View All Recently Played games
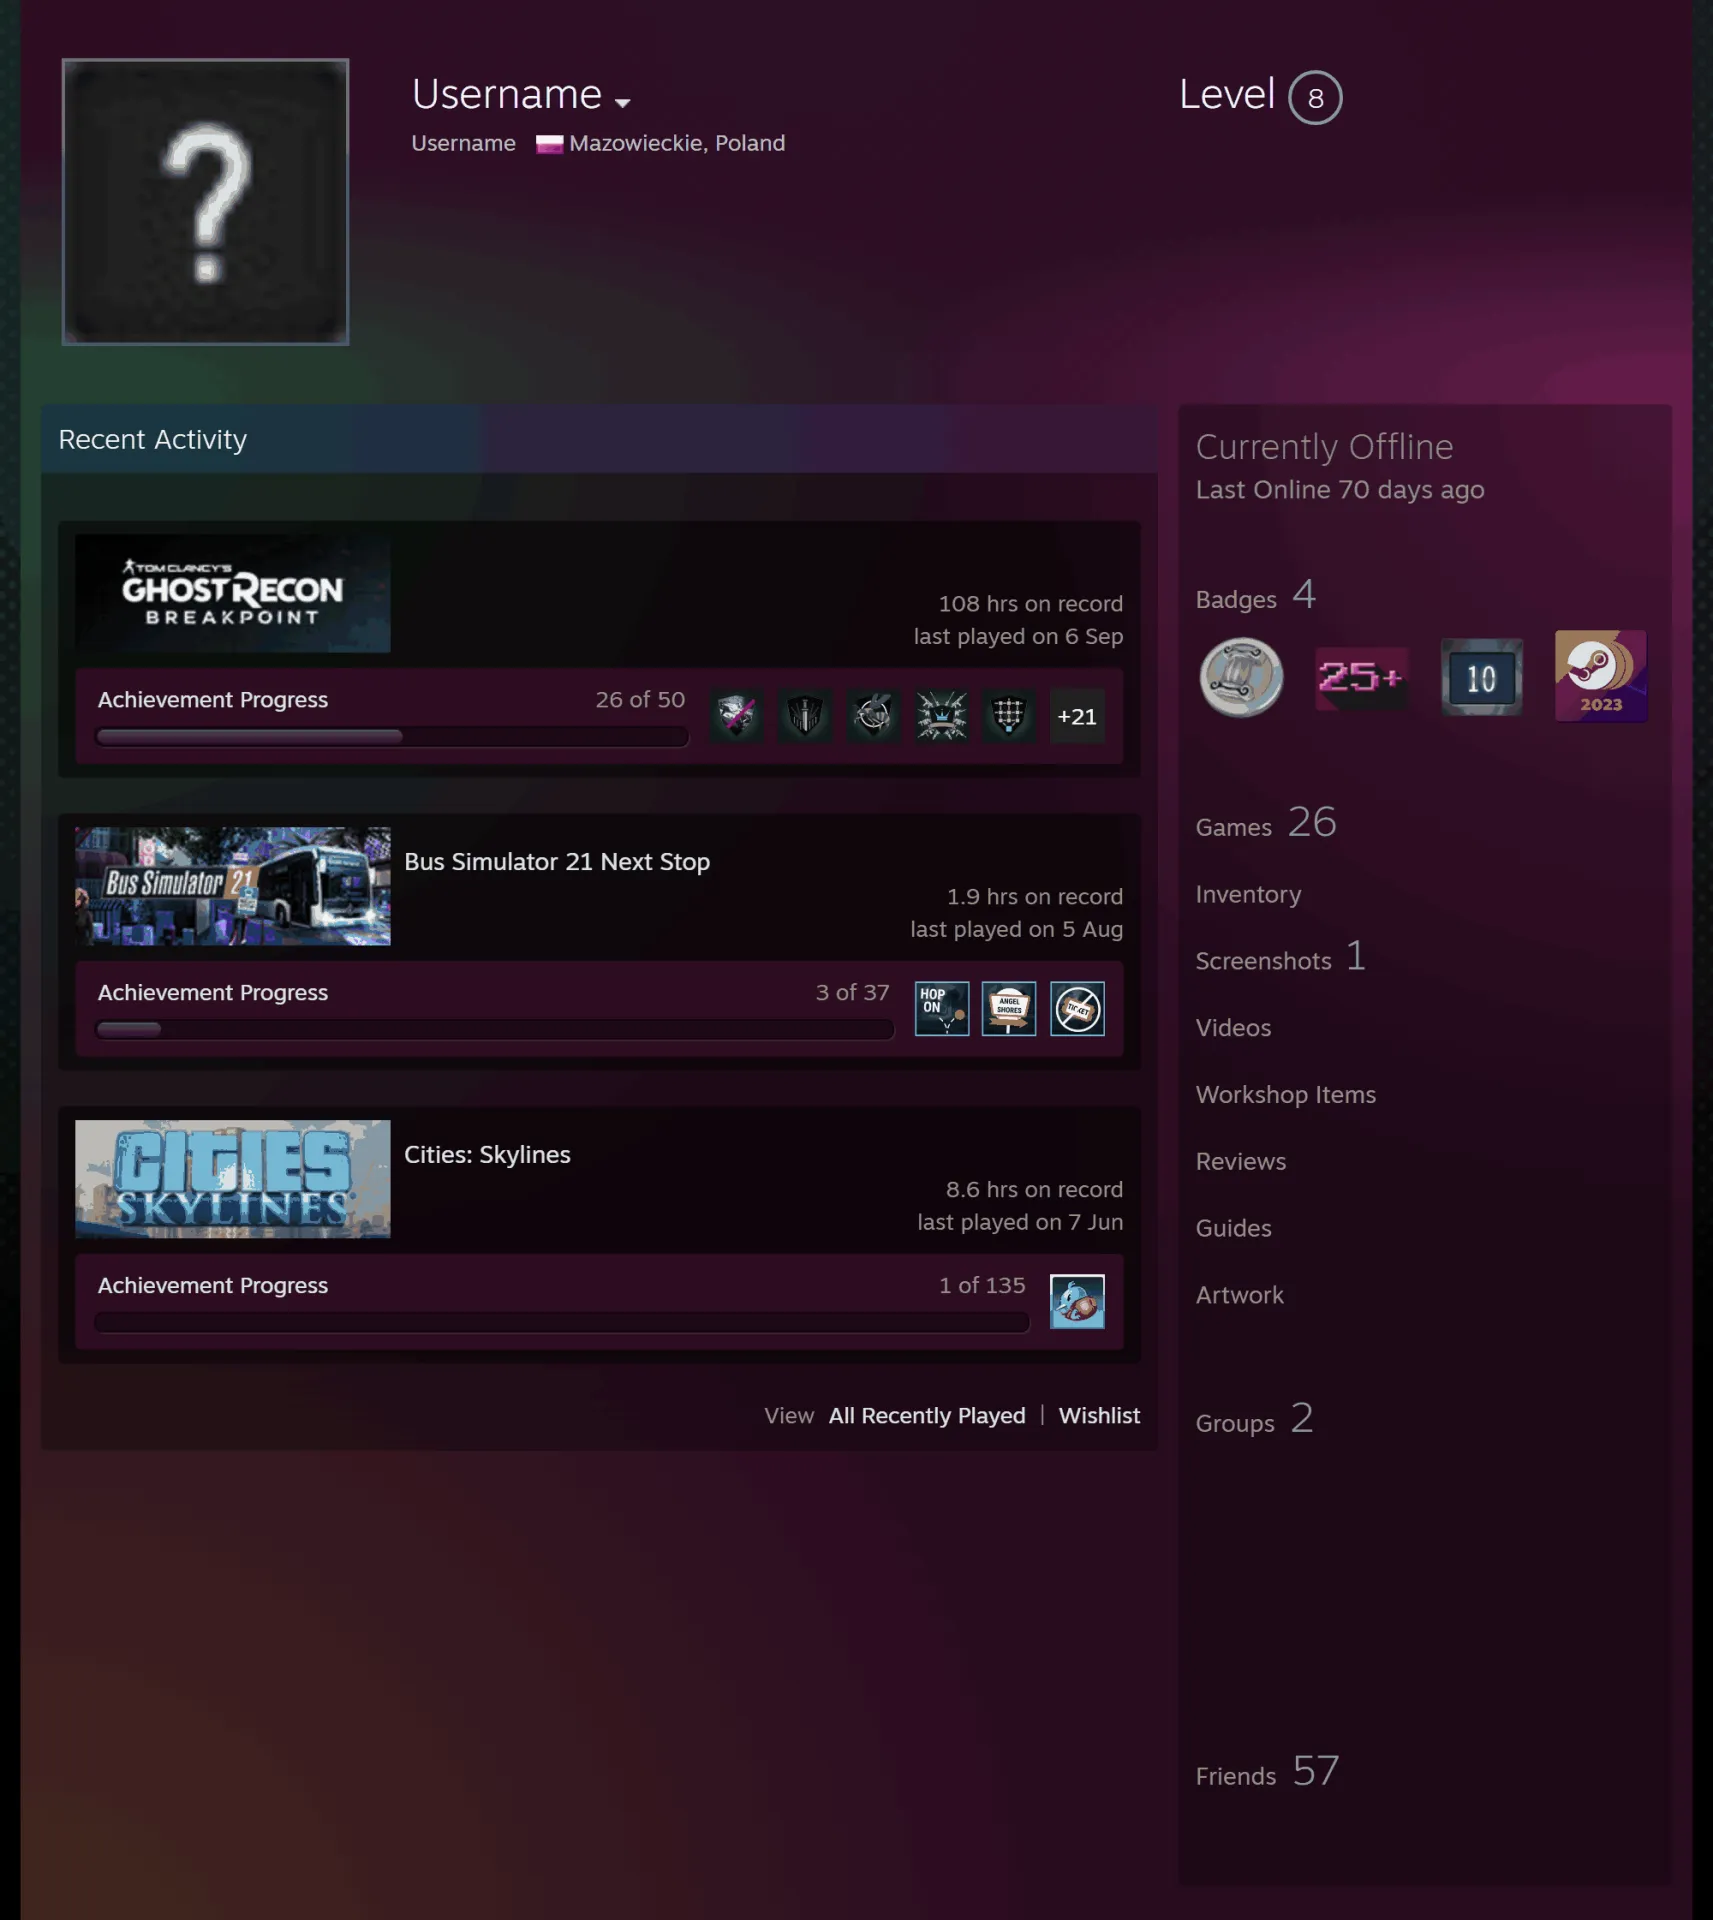The height and width of the screenshot is (1920, 1713). coord(927,1416)
